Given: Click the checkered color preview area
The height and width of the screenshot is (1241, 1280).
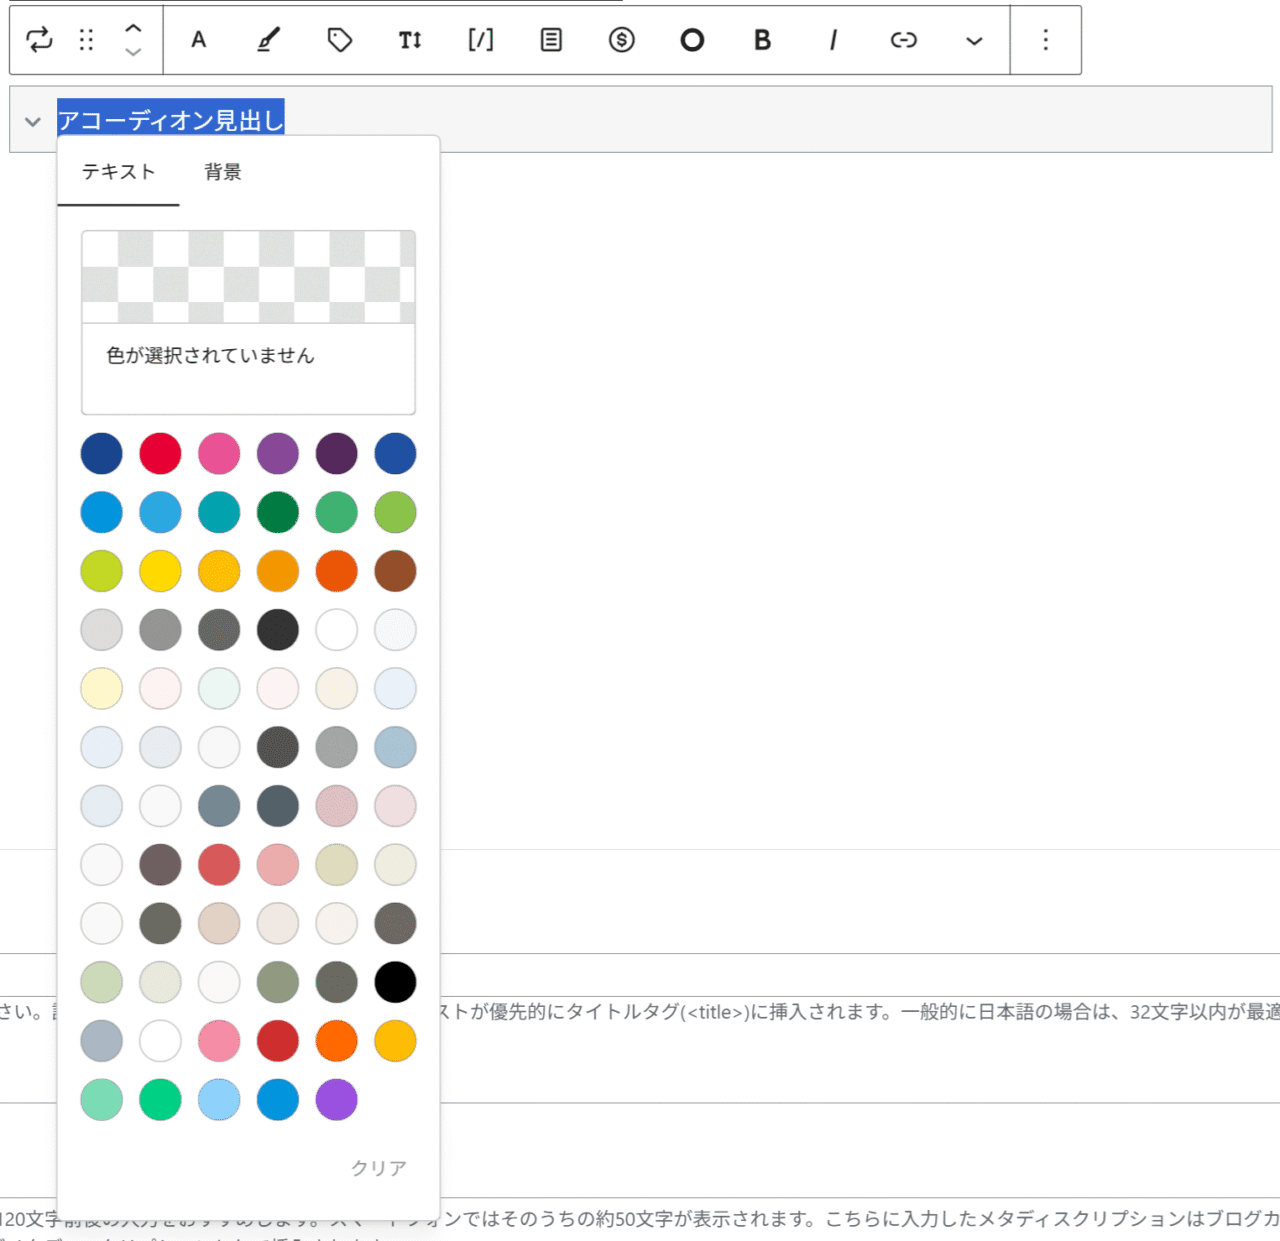Looking at the screenshot, I should [248, 277].
